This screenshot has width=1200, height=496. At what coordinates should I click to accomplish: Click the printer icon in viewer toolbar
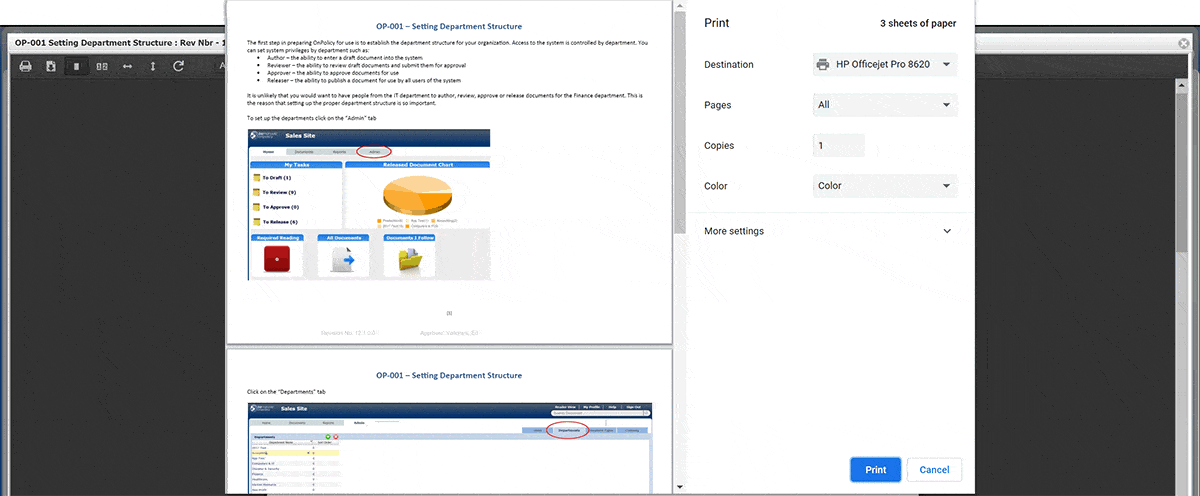coord(25,66)
